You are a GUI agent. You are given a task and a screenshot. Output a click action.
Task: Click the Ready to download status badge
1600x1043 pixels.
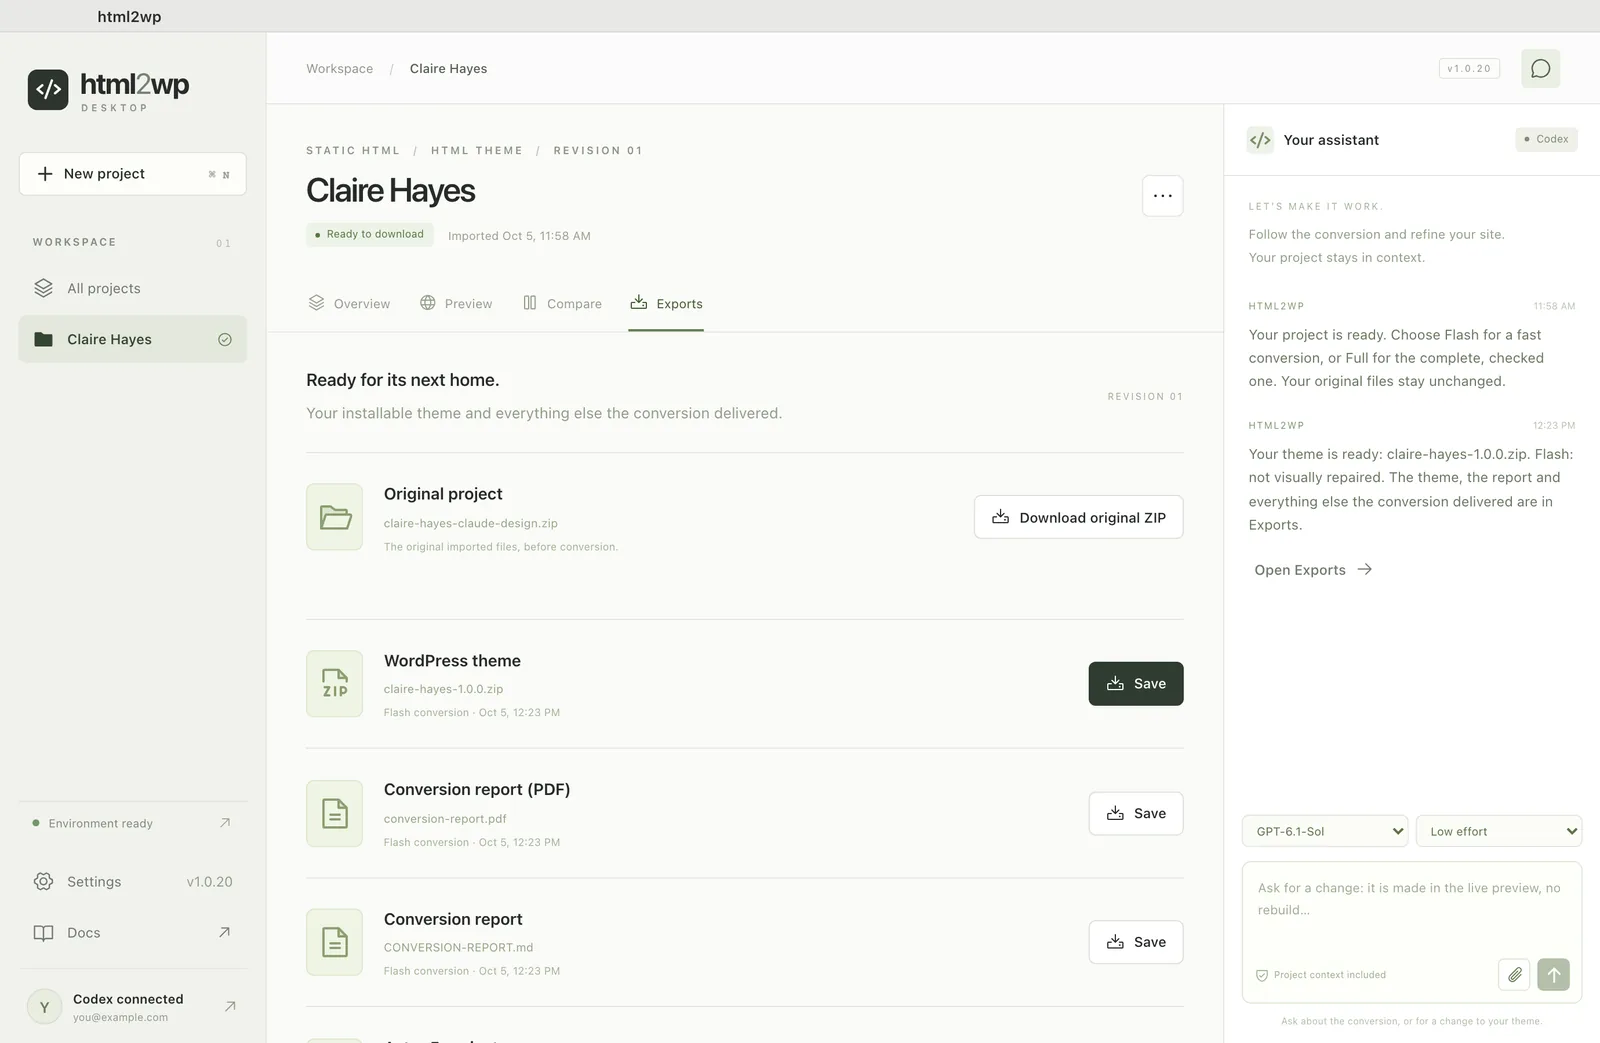point(369,234)
